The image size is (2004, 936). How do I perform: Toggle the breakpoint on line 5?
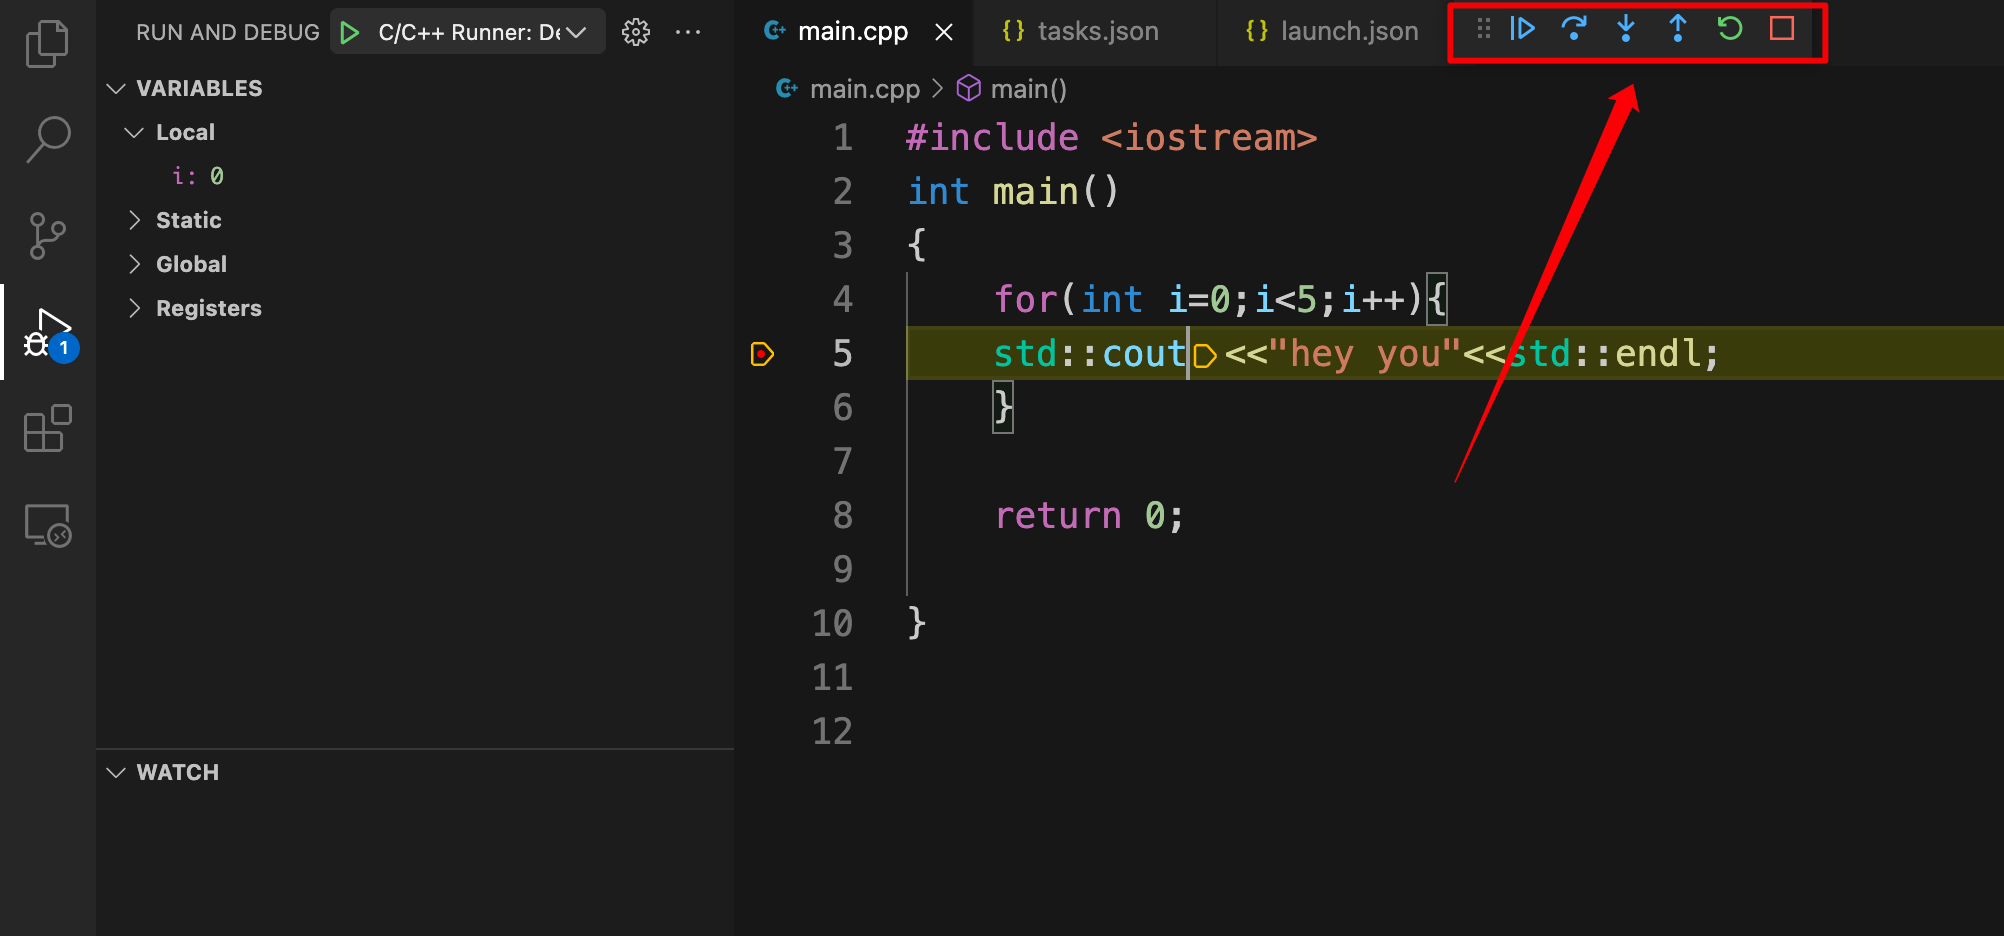(762, 354)
